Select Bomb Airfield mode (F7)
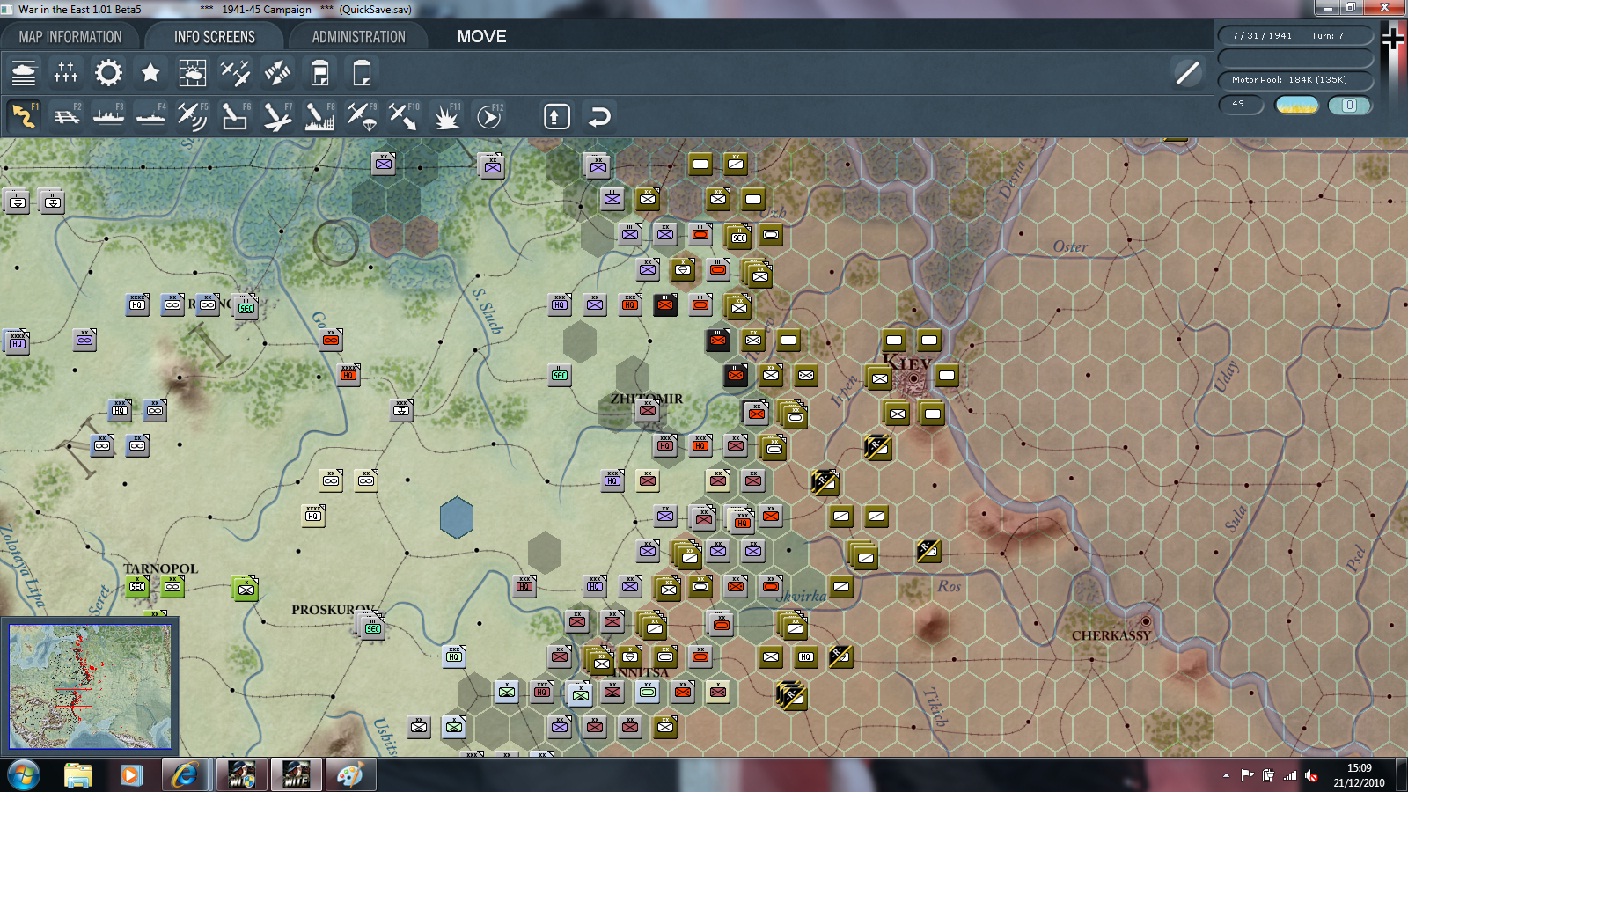Image resolution: width=1600 pixels, height=900 pixels. pos(277,116)
